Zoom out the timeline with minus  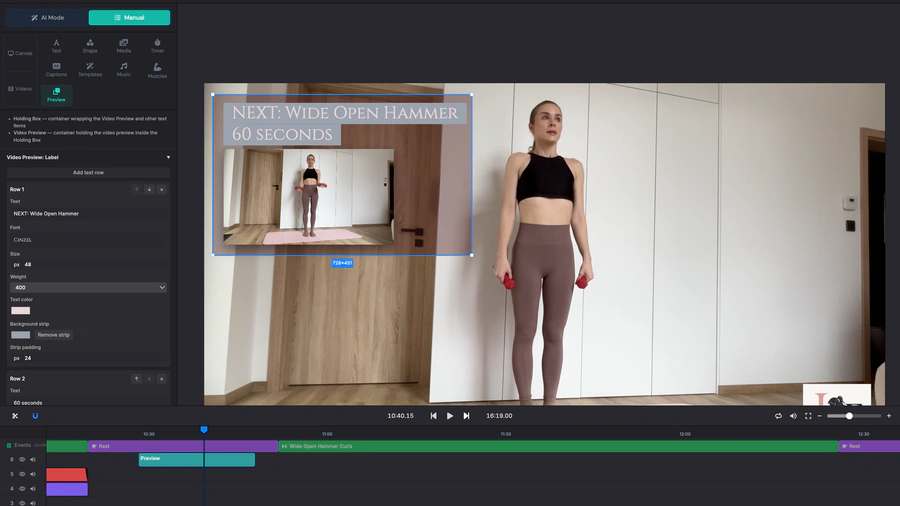point(820,416)
